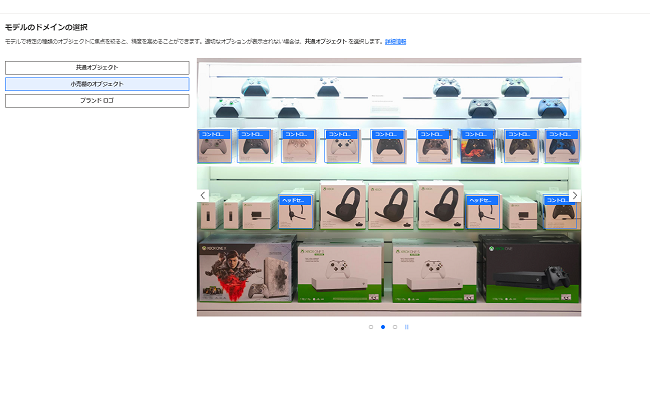
Task: Click コントロ... tag on the gray controller box
Action: (214, 134)
